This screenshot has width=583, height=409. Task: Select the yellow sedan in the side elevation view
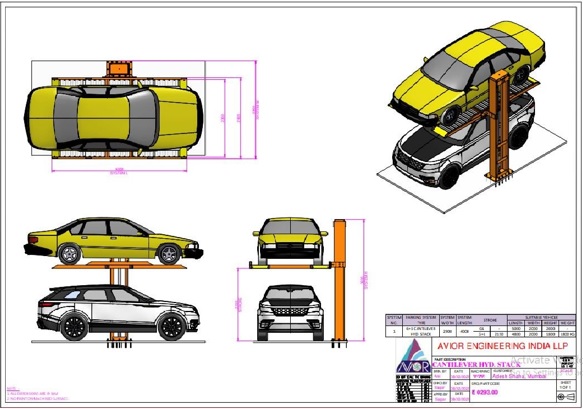click(113, 241)
